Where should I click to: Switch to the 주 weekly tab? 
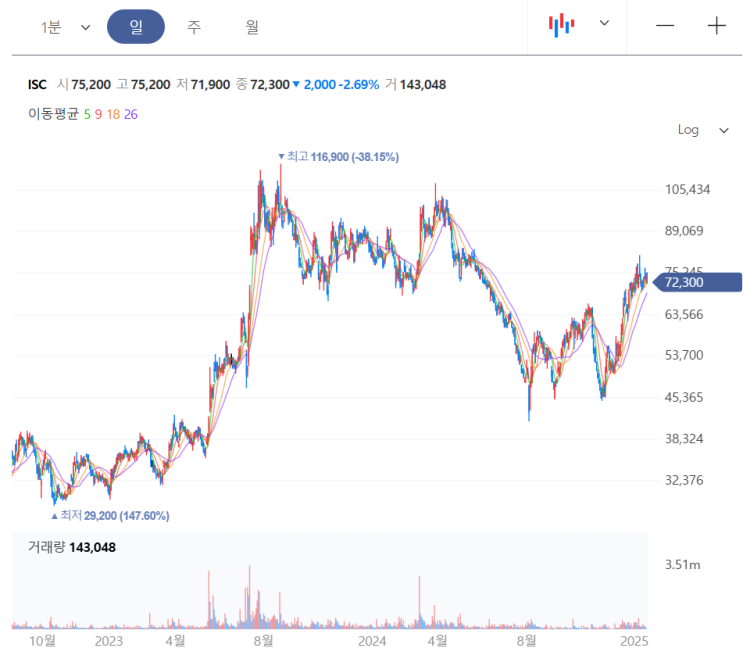pos(193,27)
